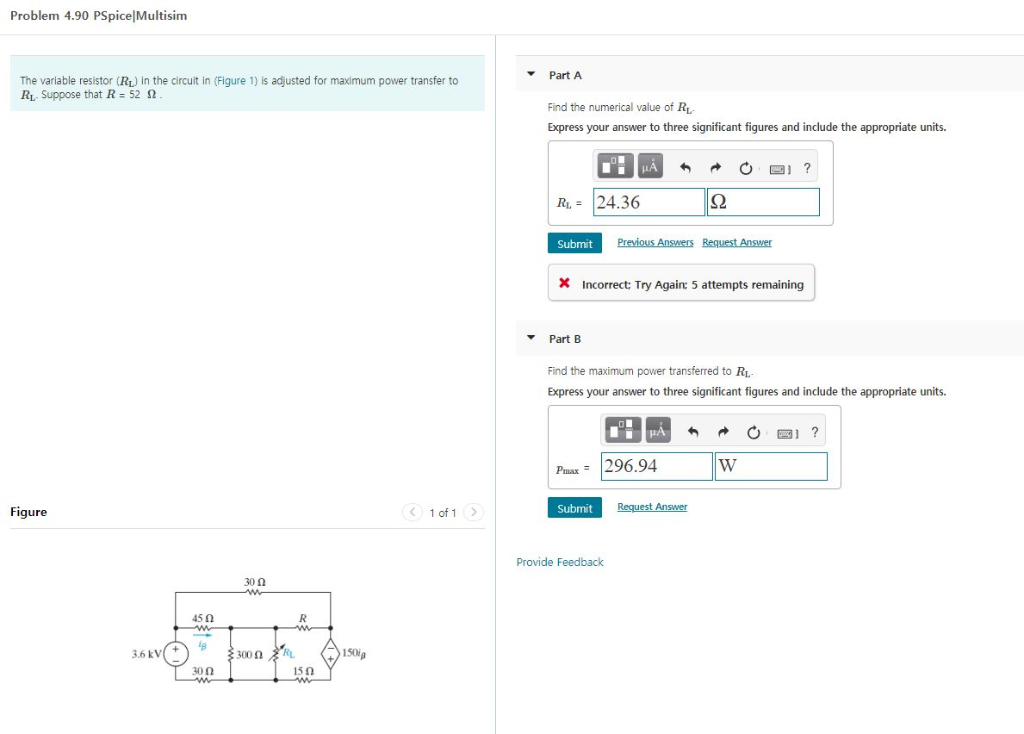The height and width of the screenshot is (734, 1024).
Task: Collapse the Part B section
Action: 530,338
